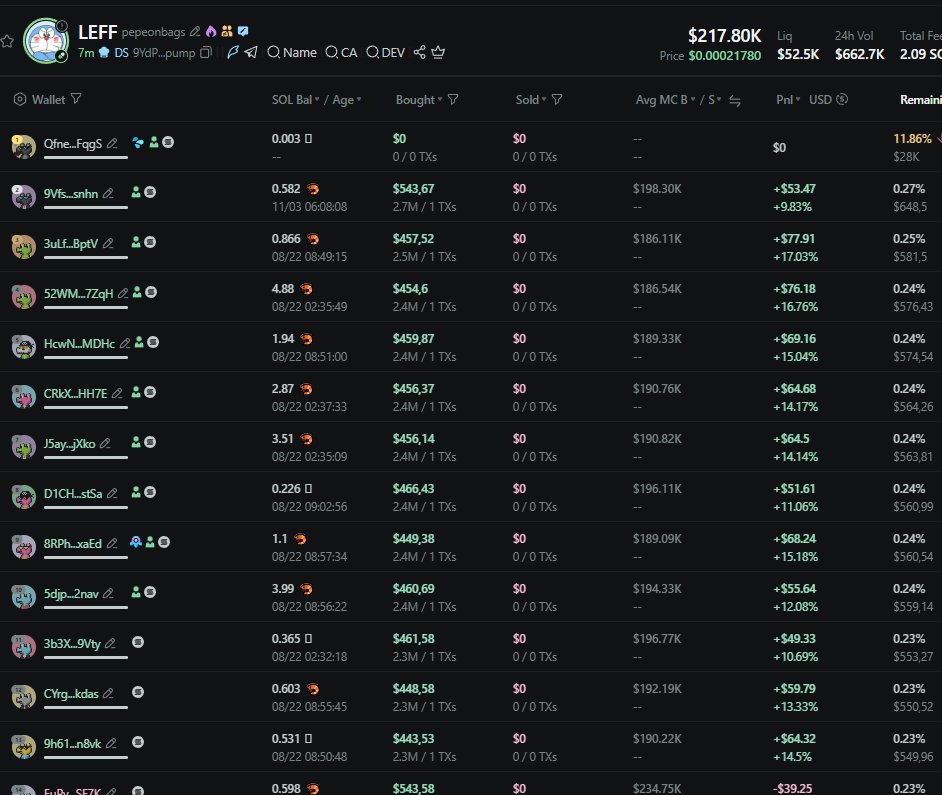Click avatar of wallet 5djp...2nav
942x795 pixels.
pos(23,597)
